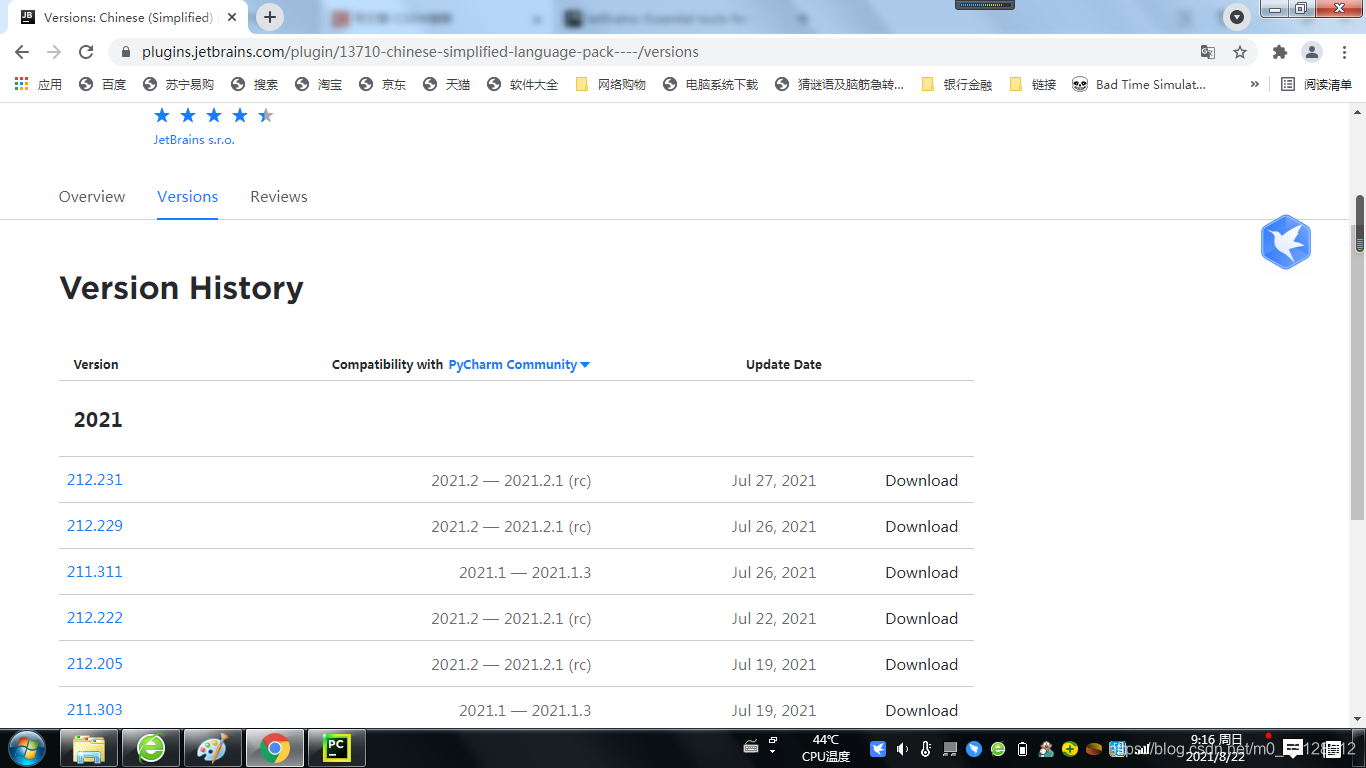Open the Paint app on the taskbar
Image resolution: width=1366 pixels, height=768 pixels.
[212, 748]
